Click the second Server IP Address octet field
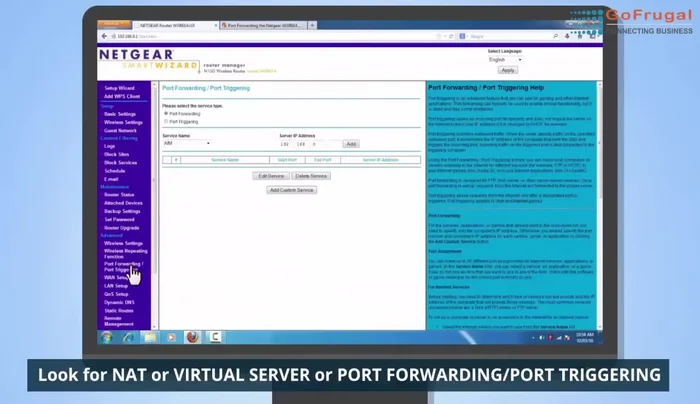Image resolution: width=700 pixels, height=404 pixels. (301, 144)
